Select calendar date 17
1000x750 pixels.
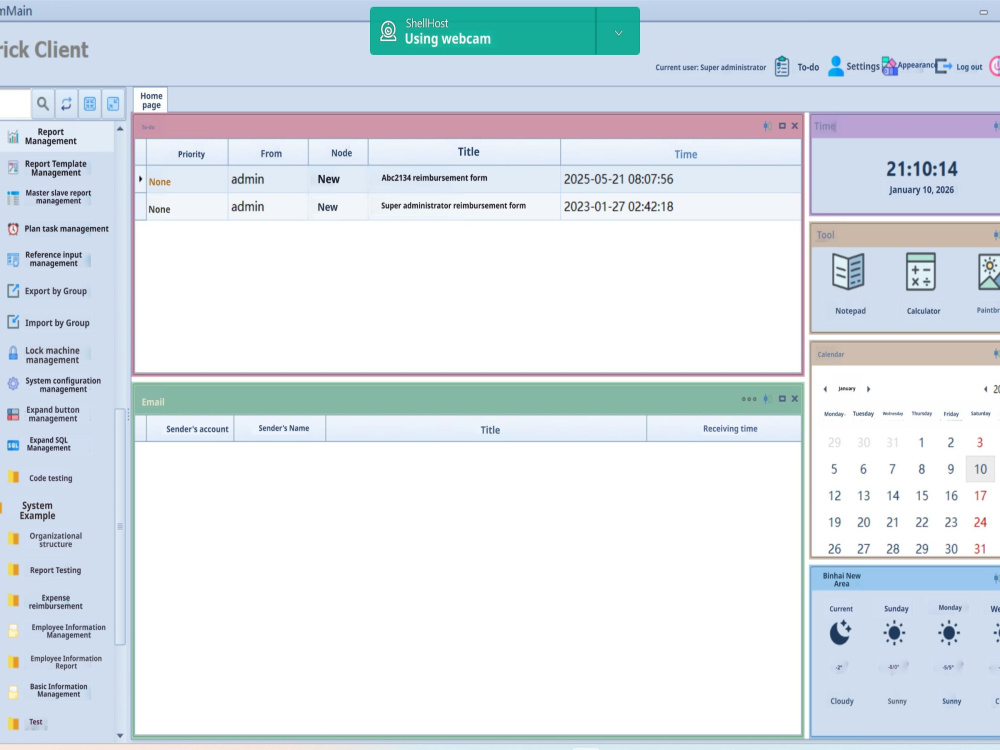(x=980, y=496)
